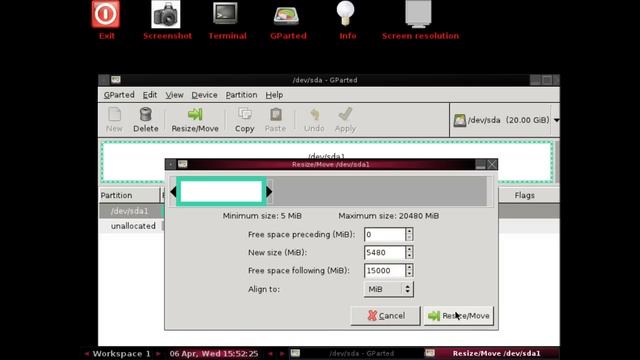
Task: Click the taskbar clock date and time
Action: pos(214,353)
